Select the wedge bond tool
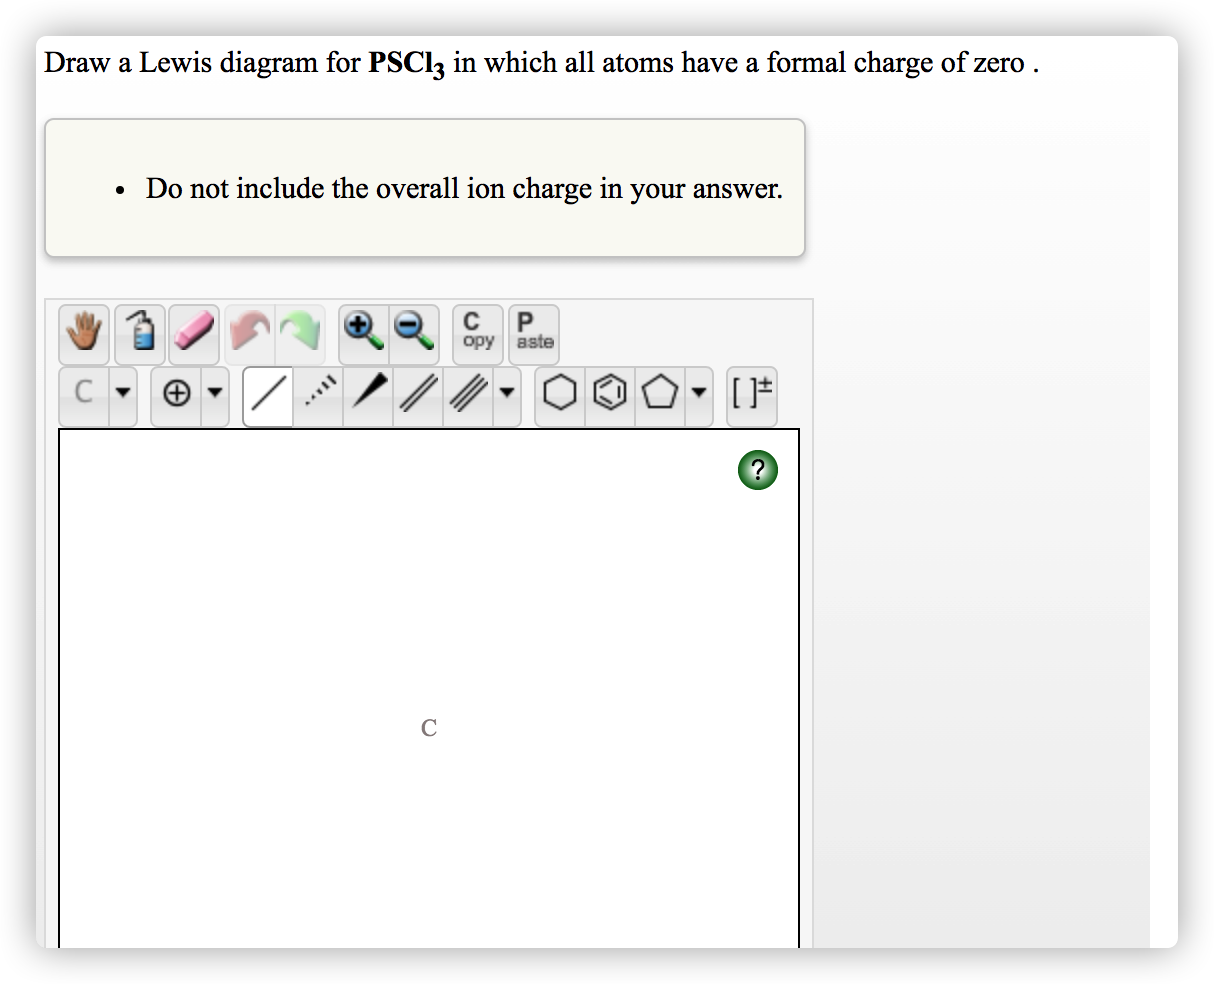 click(x=367, y=394)
